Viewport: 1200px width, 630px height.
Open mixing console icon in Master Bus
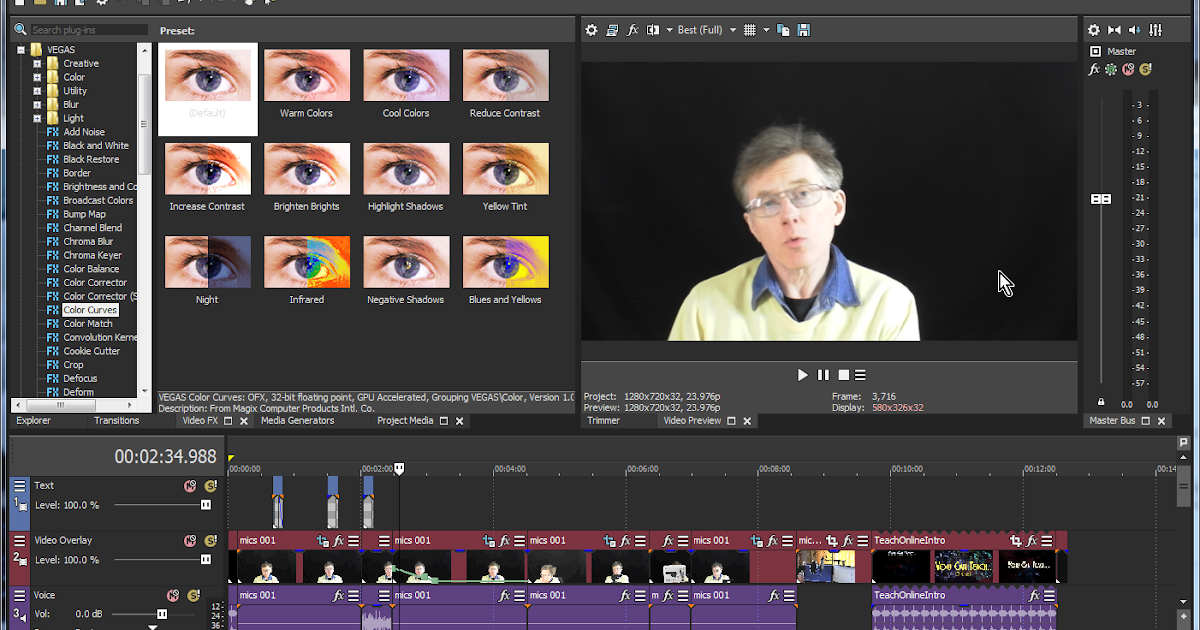1156,30
